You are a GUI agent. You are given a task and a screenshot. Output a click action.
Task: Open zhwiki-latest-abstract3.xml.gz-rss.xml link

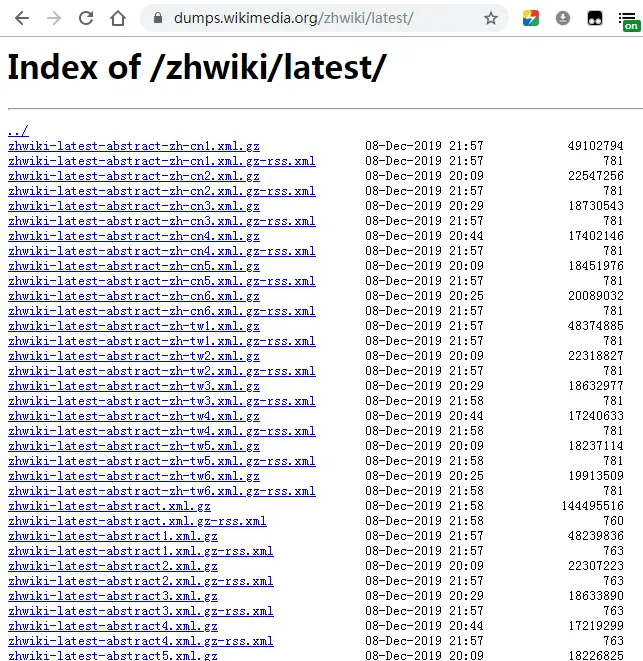[x=141, y=611]
